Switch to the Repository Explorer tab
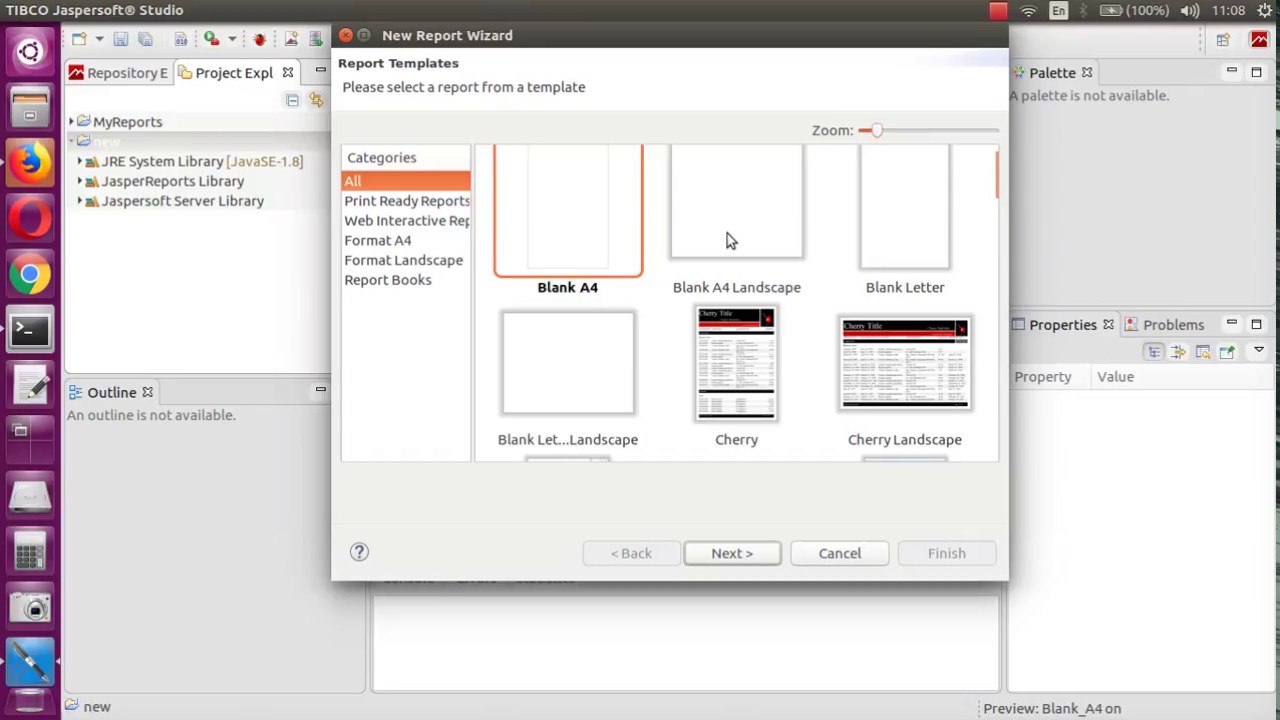Screen dimensions: 1280x720 pyautogui.click(x=118, y=73)
